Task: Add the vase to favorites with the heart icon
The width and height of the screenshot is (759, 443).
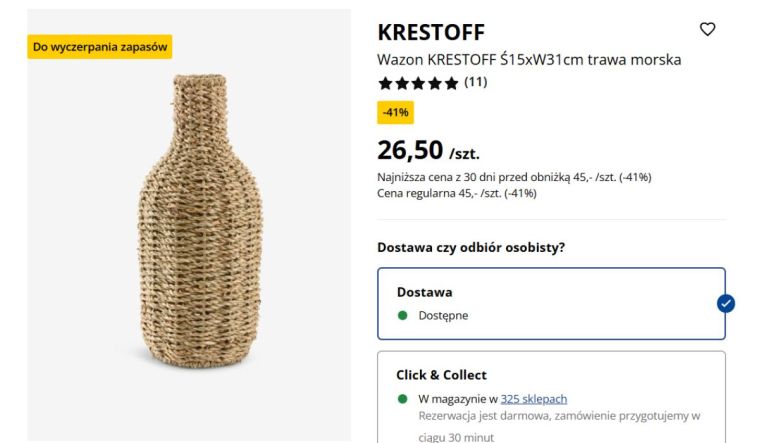Action: [x=707, y=30]
